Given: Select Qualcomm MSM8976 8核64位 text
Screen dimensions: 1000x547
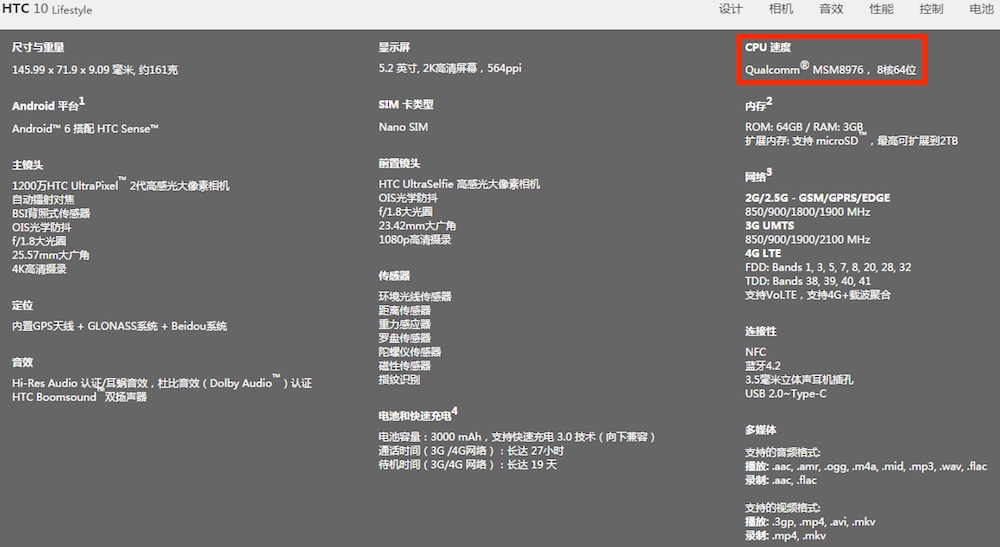Looking at the screenshot, I should (830, 68).
